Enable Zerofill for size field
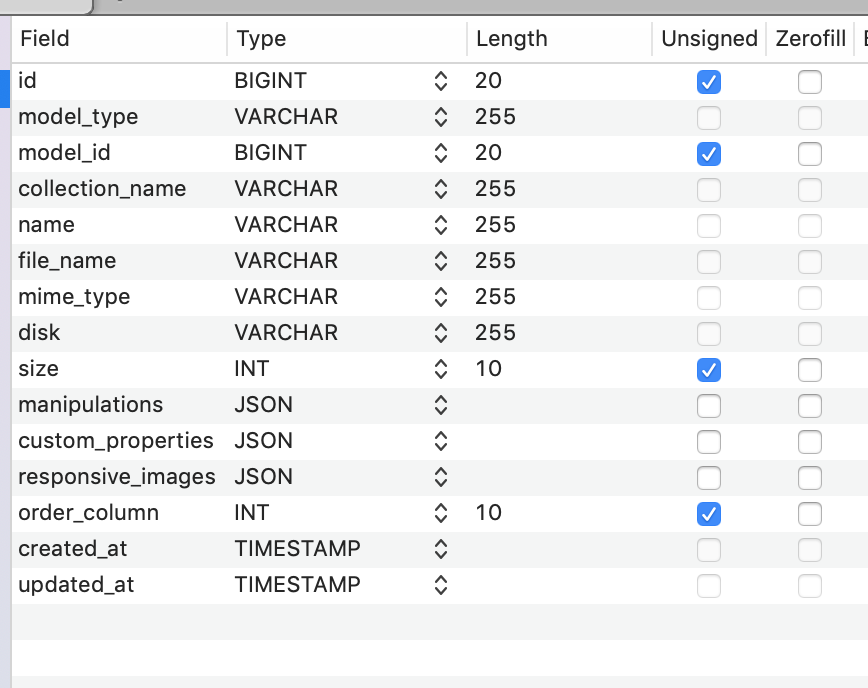Screen dimensions: 868x688 click(x=810, y=370)
